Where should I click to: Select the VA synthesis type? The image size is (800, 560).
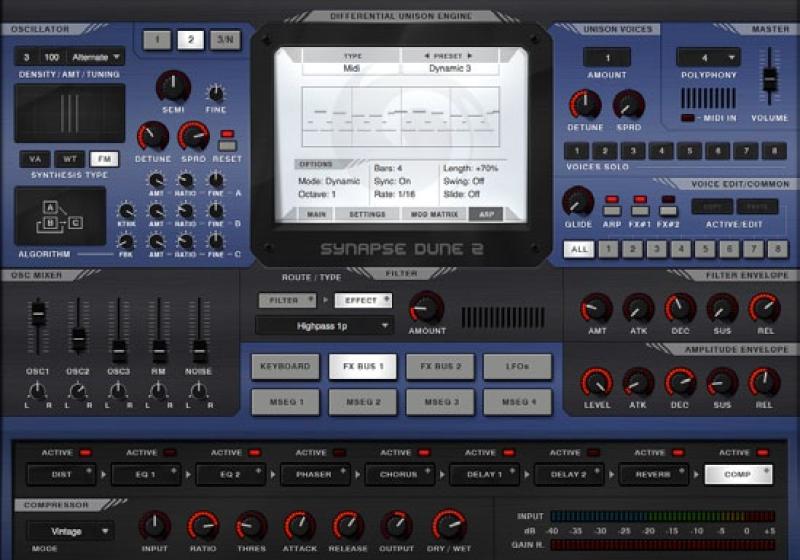(35, 159)
